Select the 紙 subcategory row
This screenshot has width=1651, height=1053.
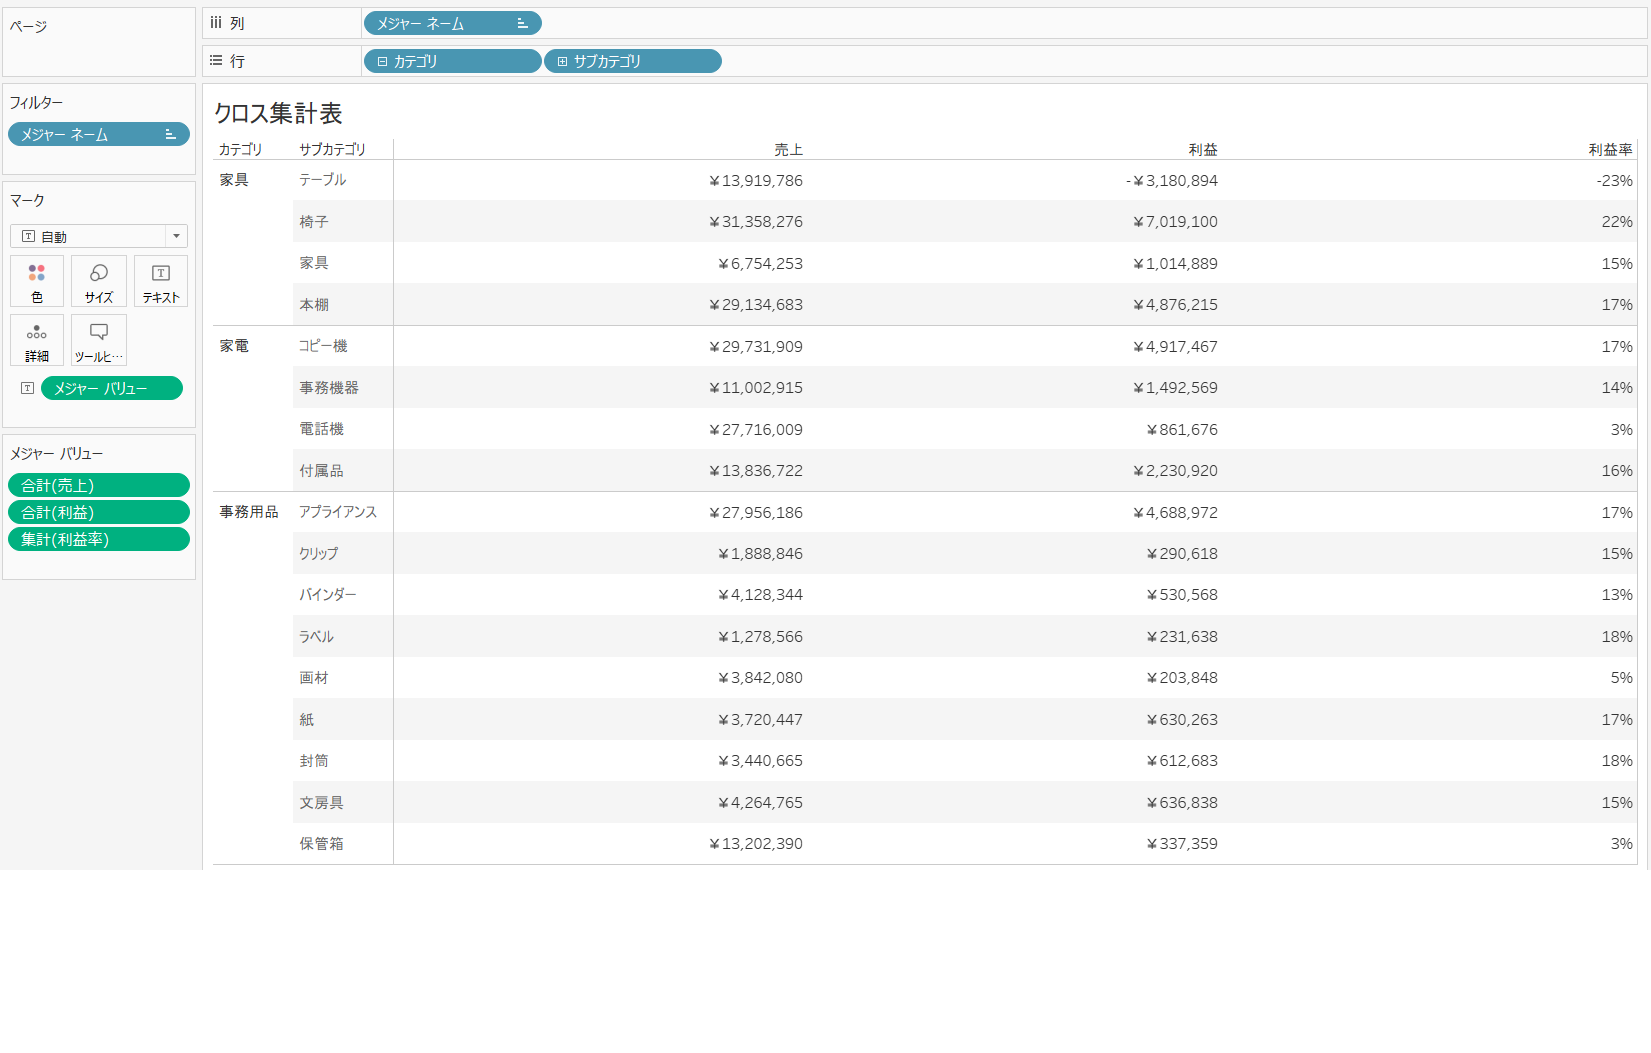coord(307,720)
